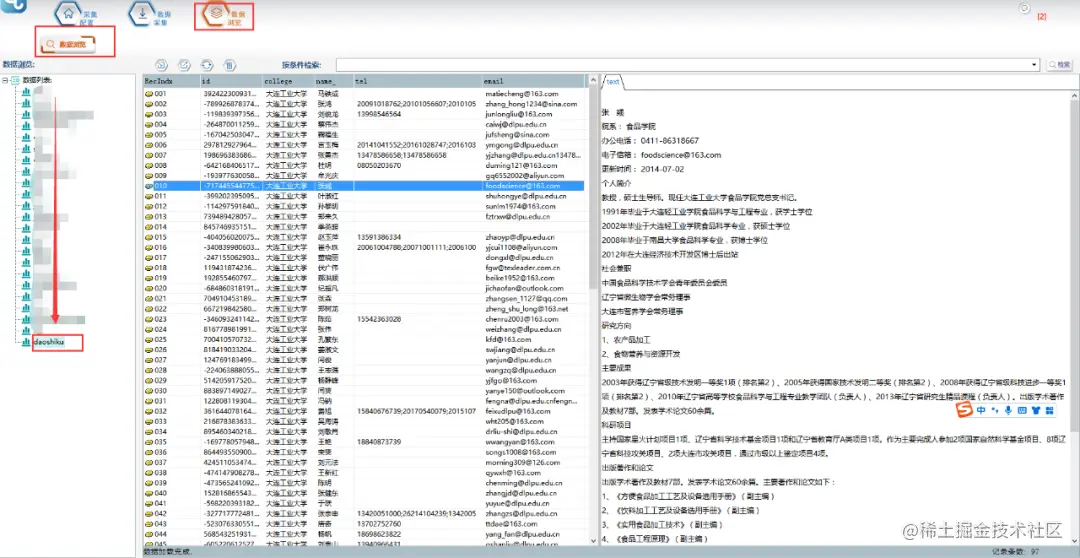
Task: Click tel cell 13702752760
Action: point(380,524)
